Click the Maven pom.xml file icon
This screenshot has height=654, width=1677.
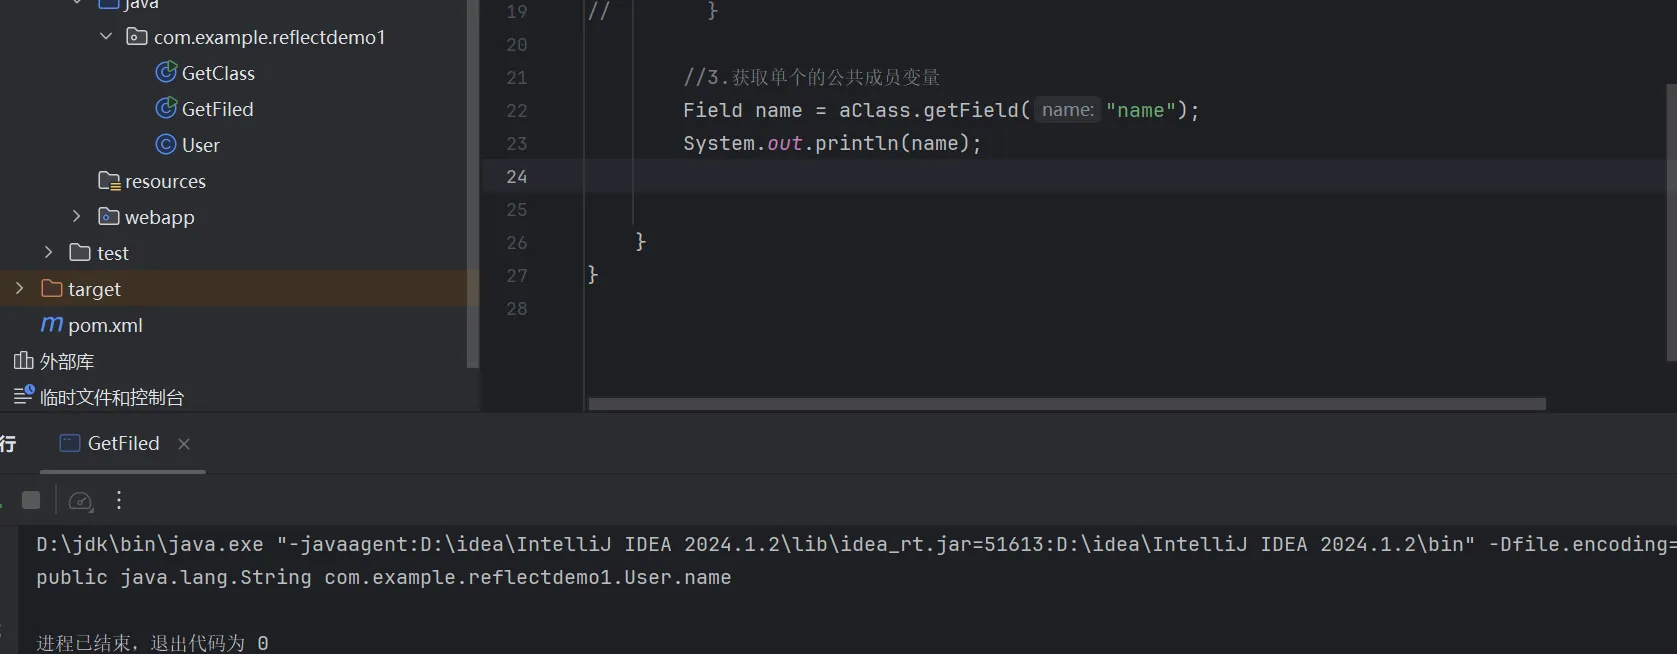click(x=52, y=325)
